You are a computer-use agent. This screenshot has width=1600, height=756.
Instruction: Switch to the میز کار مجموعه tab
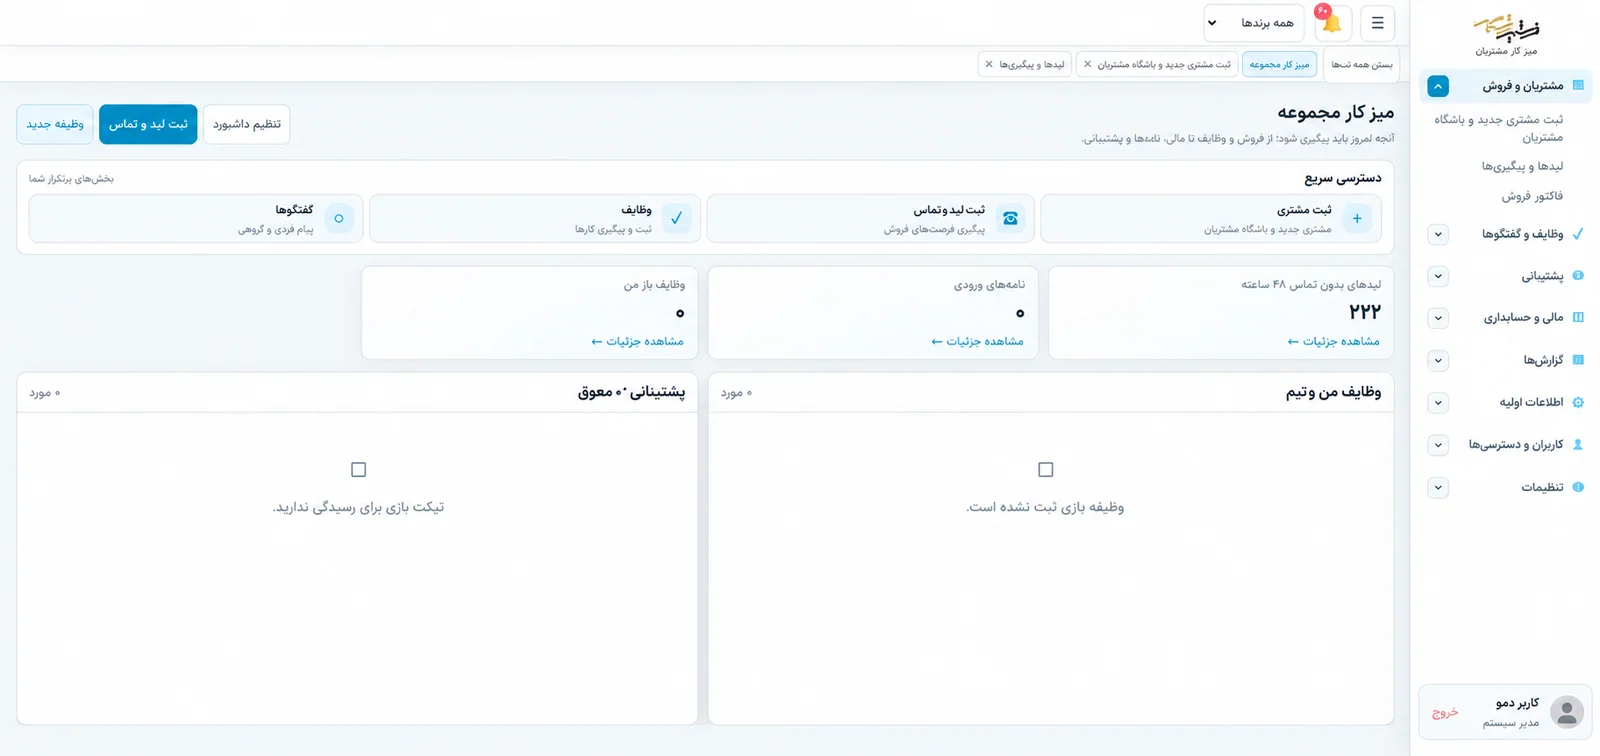(1279, 64)
